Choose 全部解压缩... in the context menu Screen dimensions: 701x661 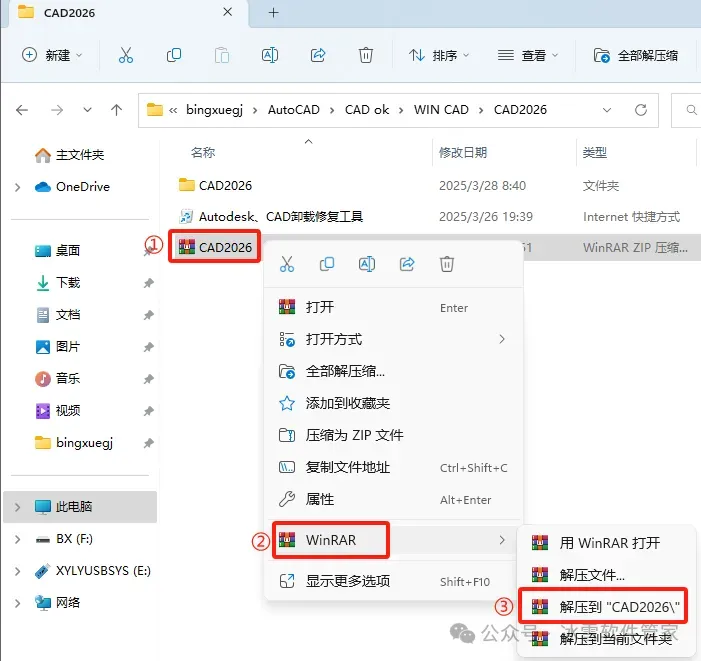393,371
